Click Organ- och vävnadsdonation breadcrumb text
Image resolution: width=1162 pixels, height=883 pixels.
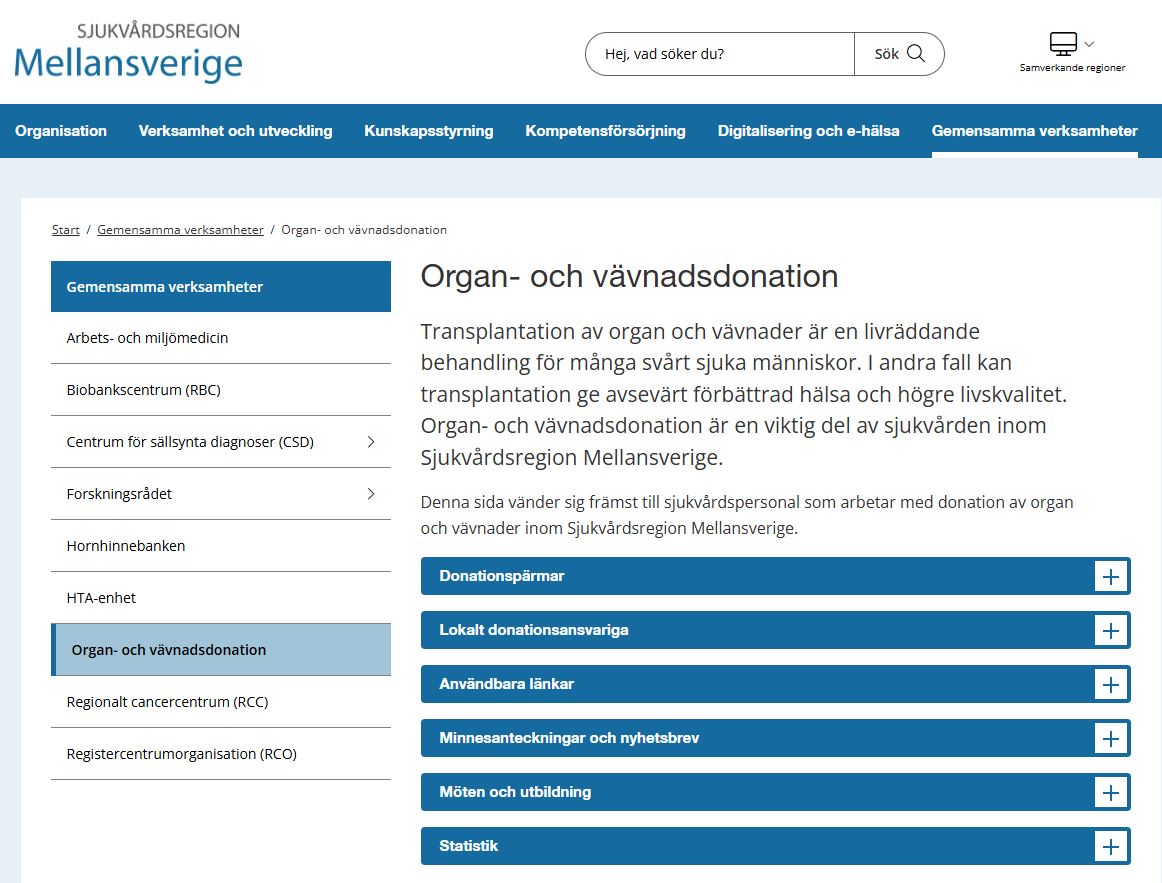[x=364, y=230]
